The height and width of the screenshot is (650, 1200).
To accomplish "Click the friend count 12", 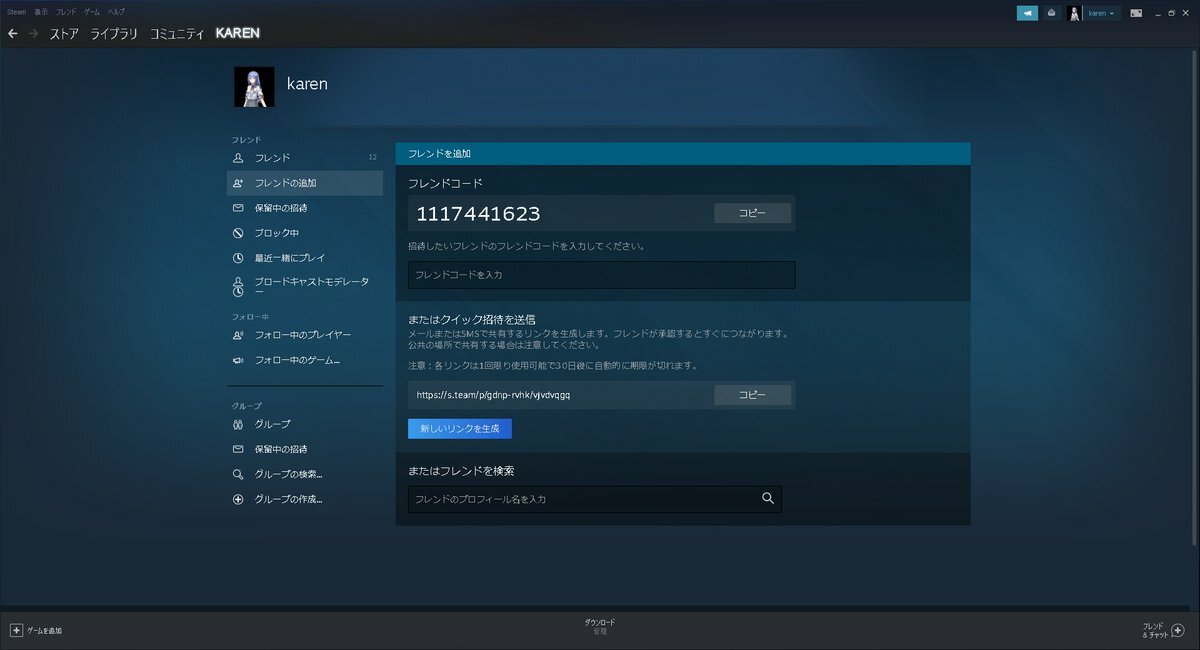I will point(373,158).
